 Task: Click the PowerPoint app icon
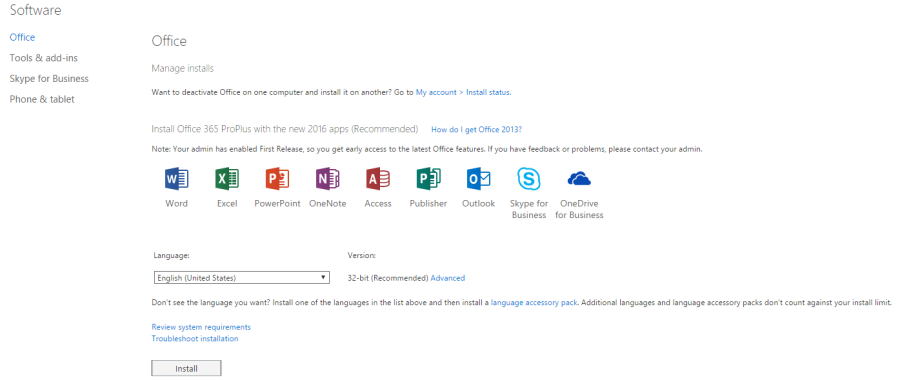277,179
